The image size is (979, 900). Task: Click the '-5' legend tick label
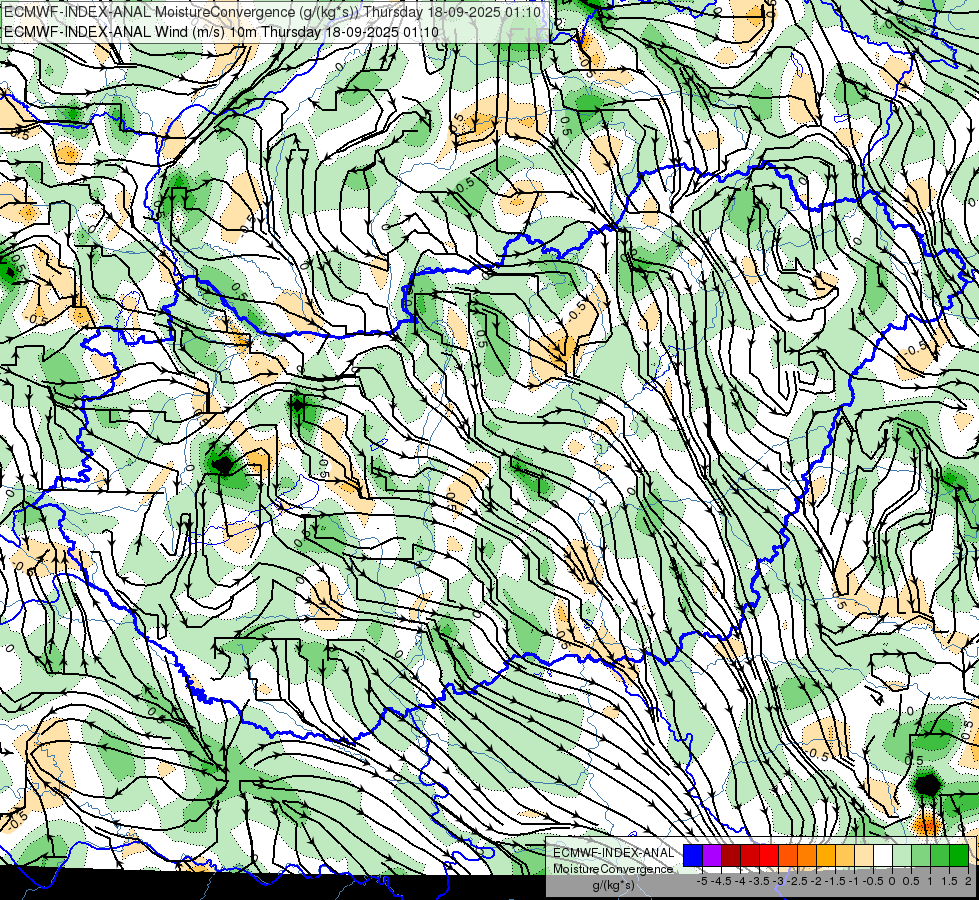[702, 881]
